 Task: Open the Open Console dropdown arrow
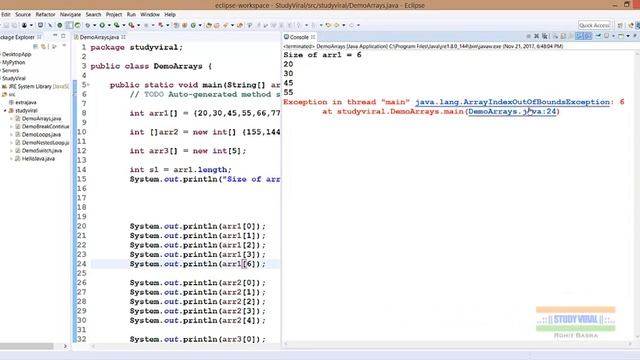tap(628, 36)
